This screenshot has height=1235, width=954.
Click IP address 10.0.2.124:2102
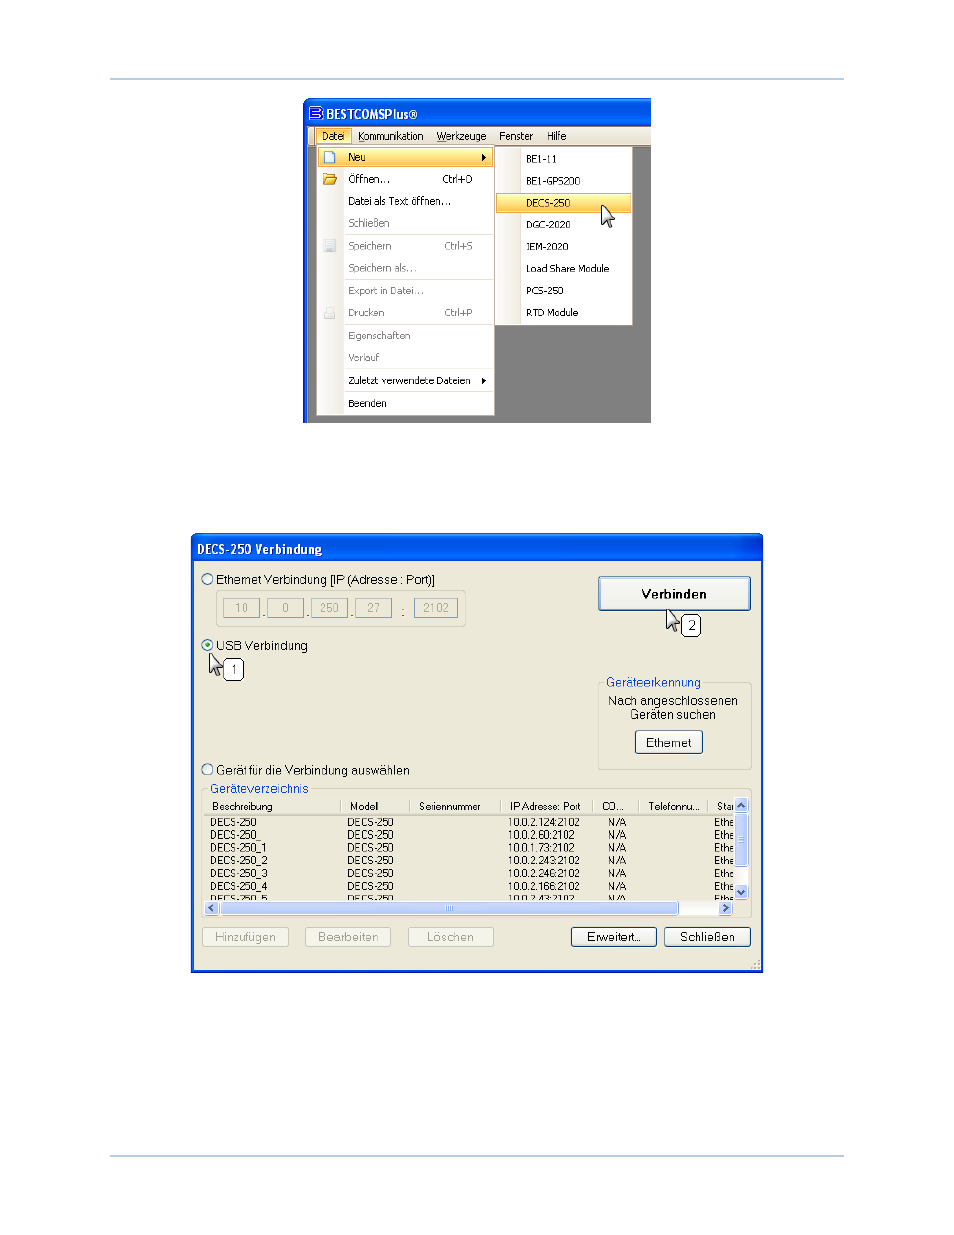tap(543, 822)
